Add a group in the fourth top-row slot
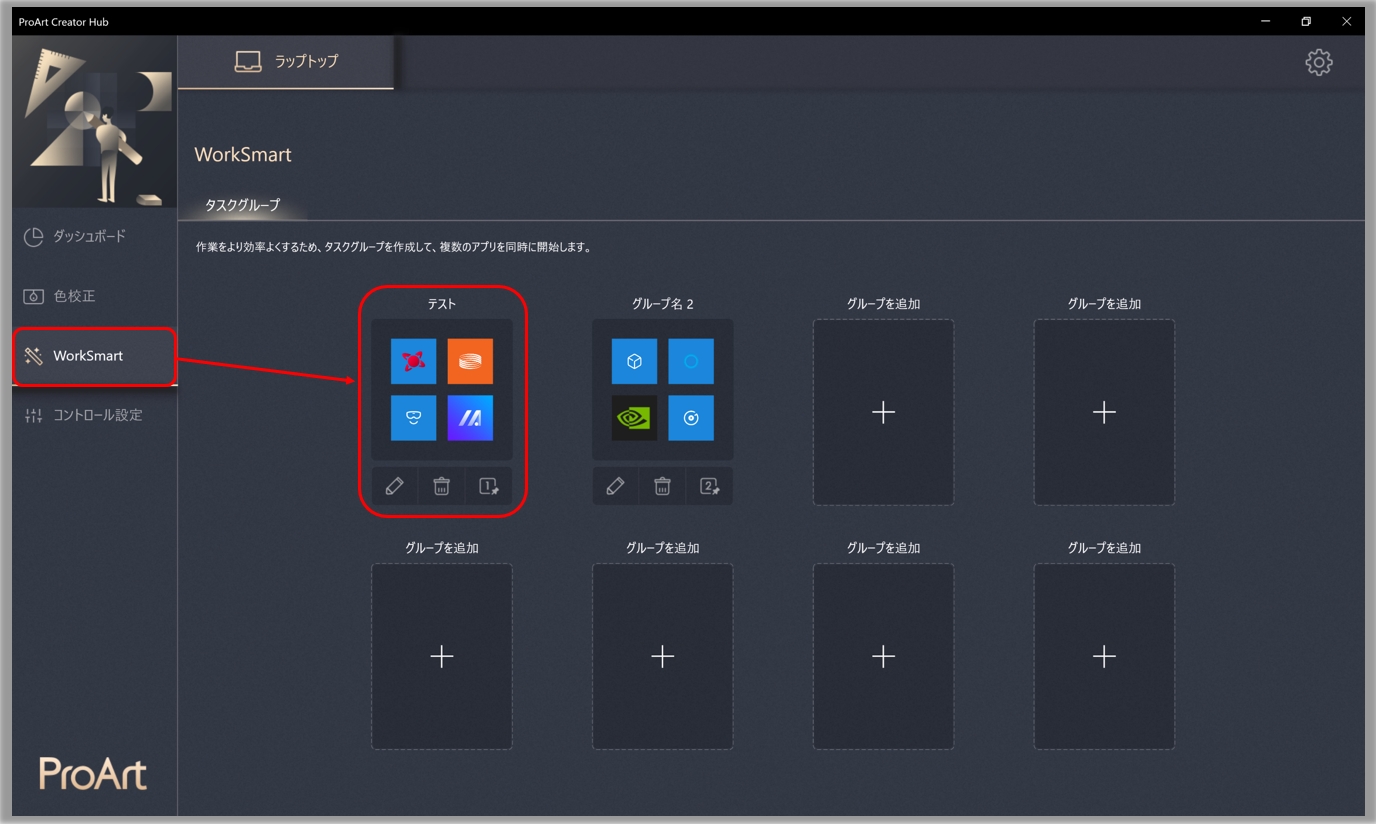 click(1104, 412)
